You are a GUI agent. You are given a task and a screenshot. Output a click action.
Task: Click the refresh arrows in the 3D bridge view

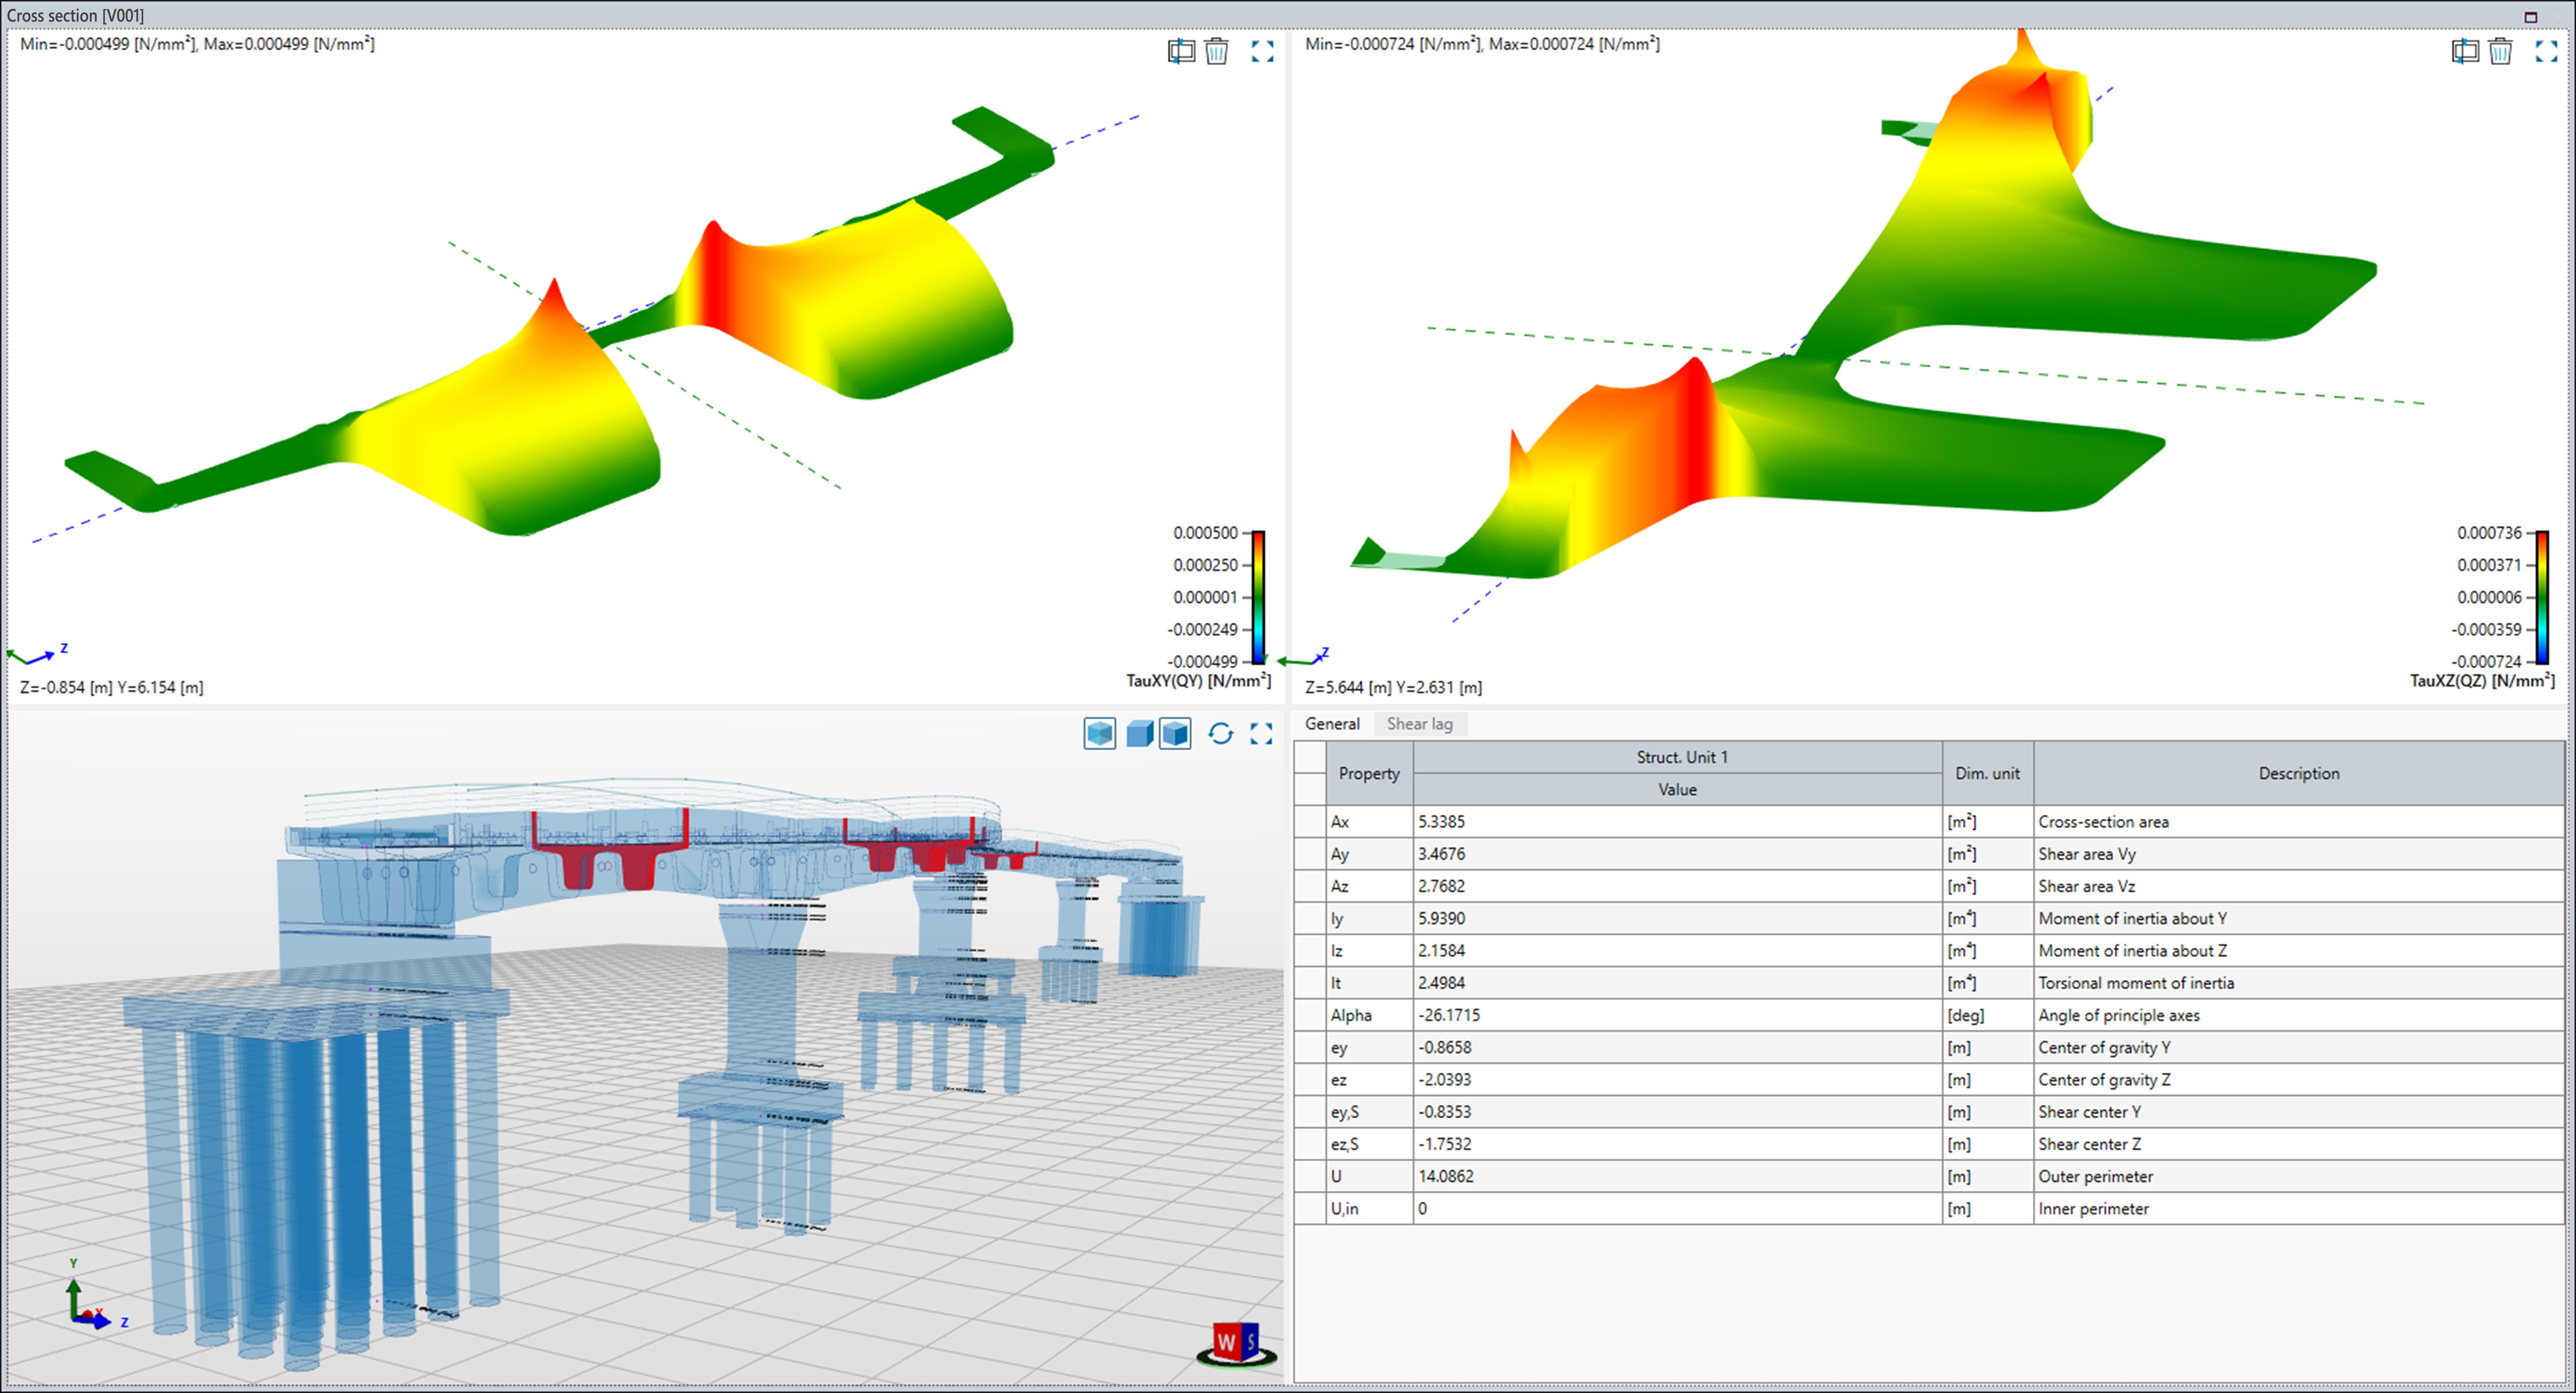[1220, 734]
